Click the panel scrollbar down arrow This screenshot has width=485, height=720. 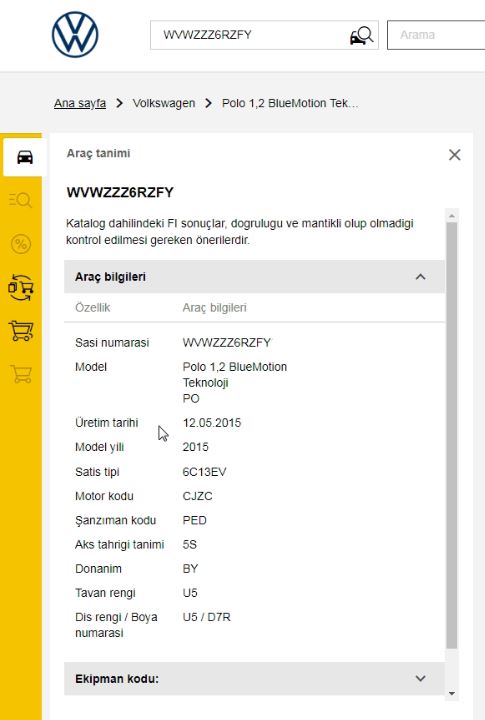[x=452, y=693]
